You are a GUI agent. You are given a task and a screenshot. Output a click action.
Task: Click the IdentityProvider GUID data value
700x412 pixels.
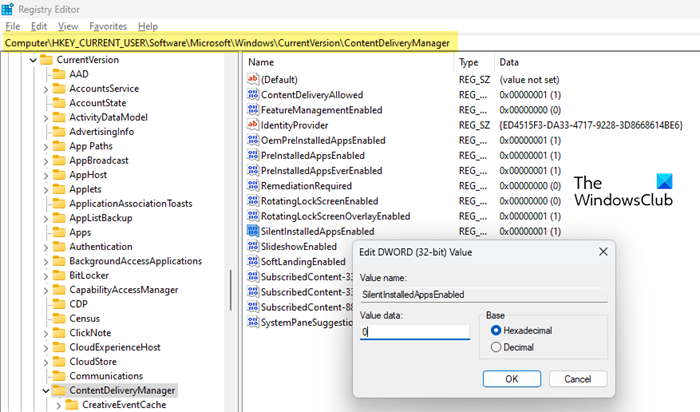tap(591, 125)
